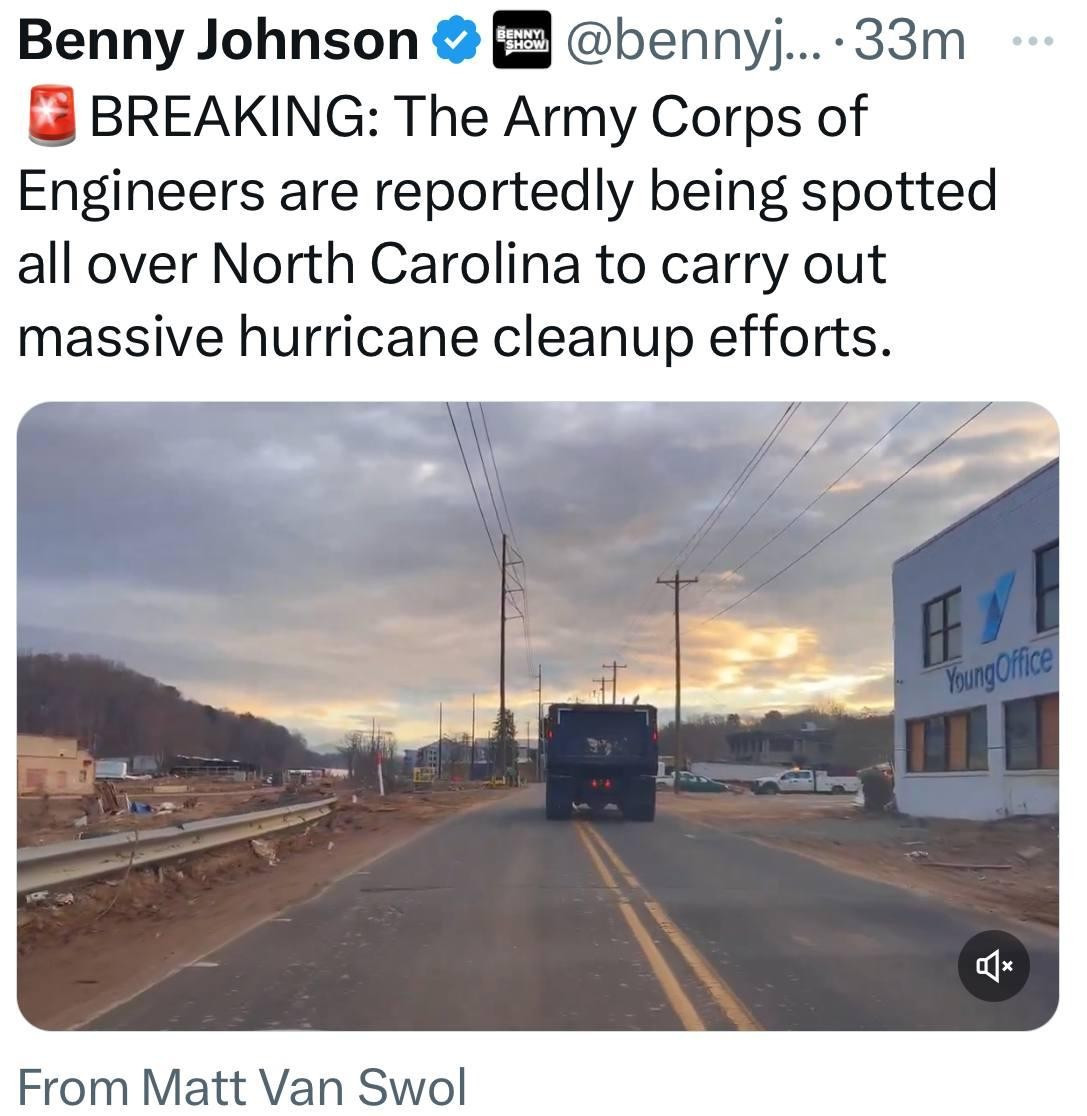Click the YoungOffice sign text in video

tap(999, 672)
